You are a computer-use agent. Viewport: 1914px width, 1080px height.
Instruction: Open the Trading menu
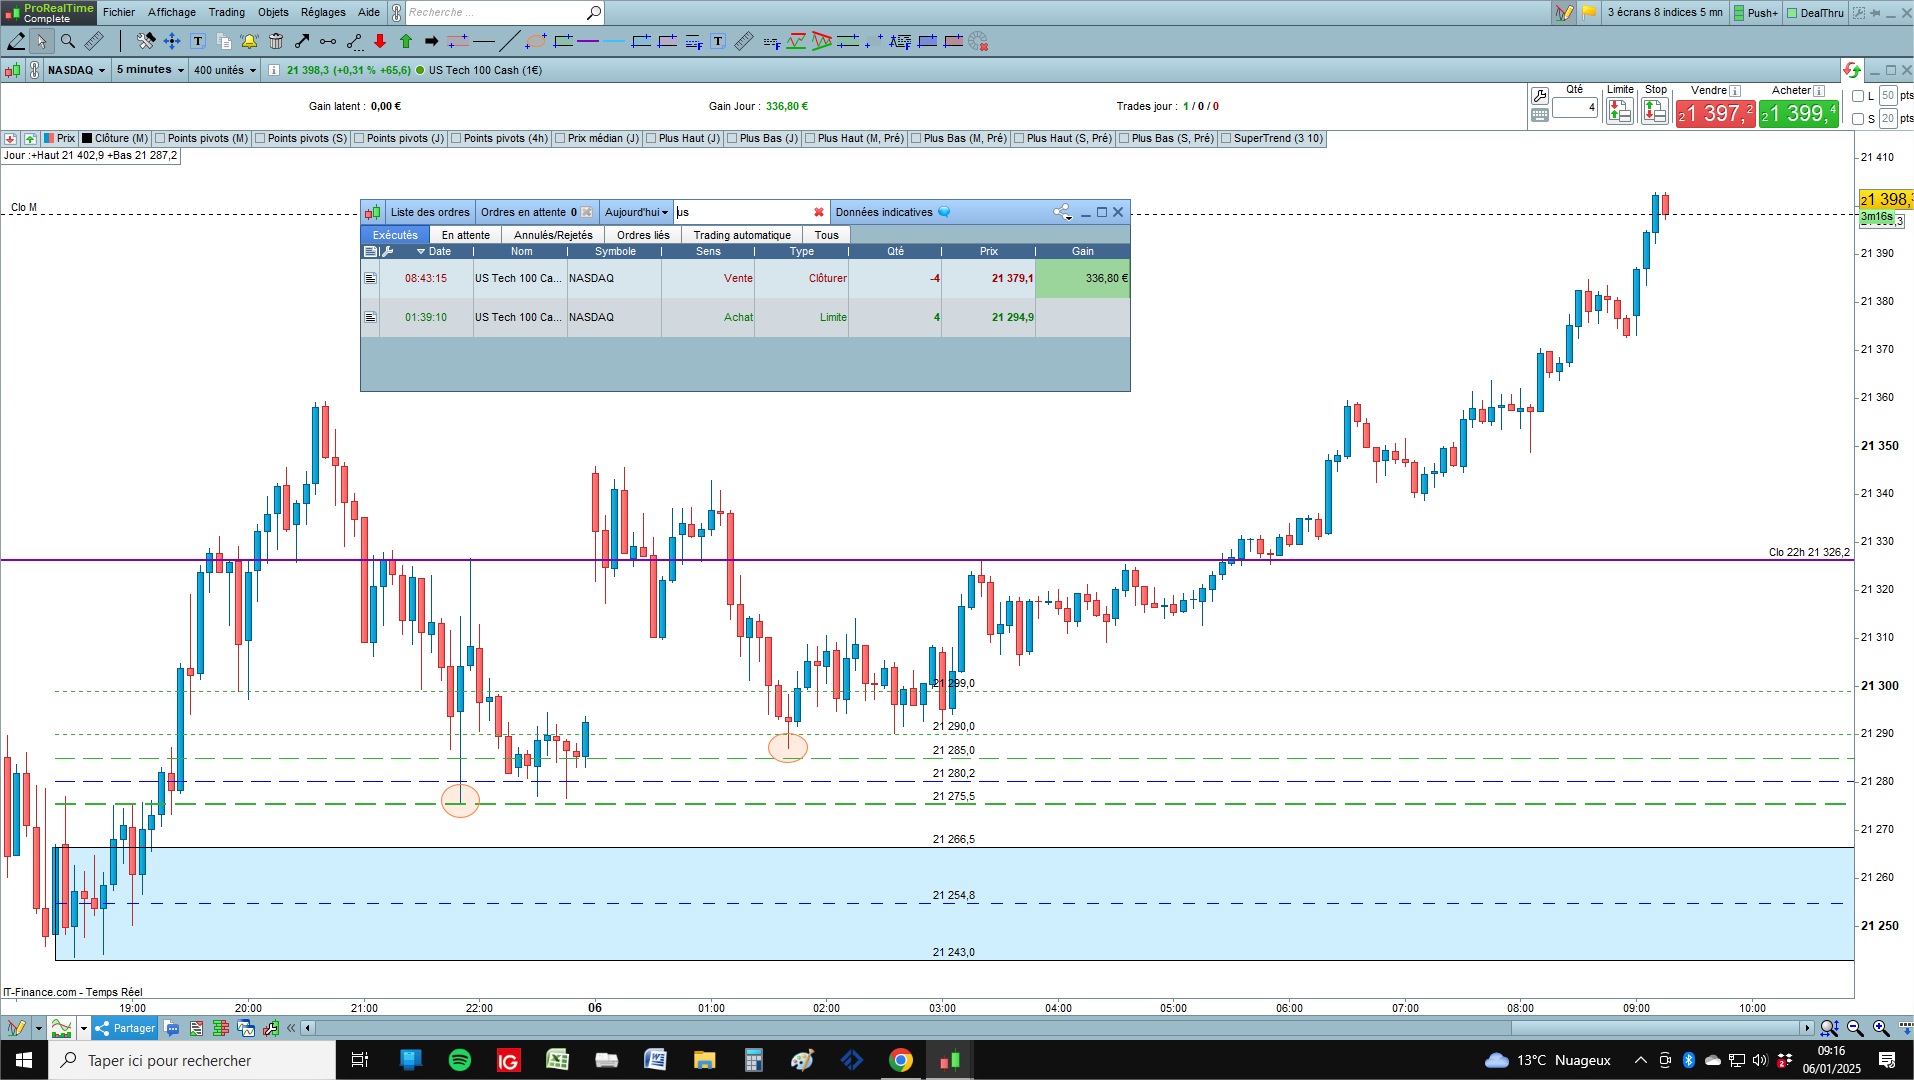pyautogui.click(x=226, y=12)
